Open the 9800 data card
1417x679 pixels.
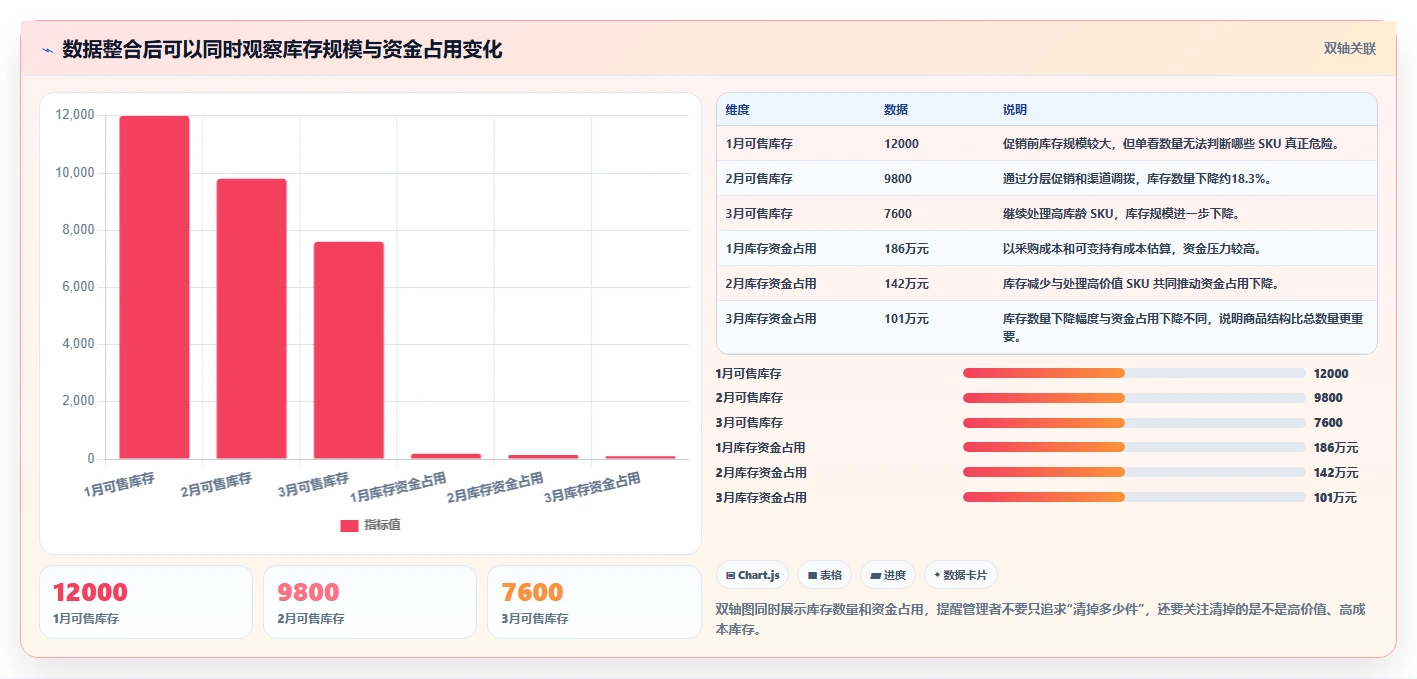click(x=370, y=602)
